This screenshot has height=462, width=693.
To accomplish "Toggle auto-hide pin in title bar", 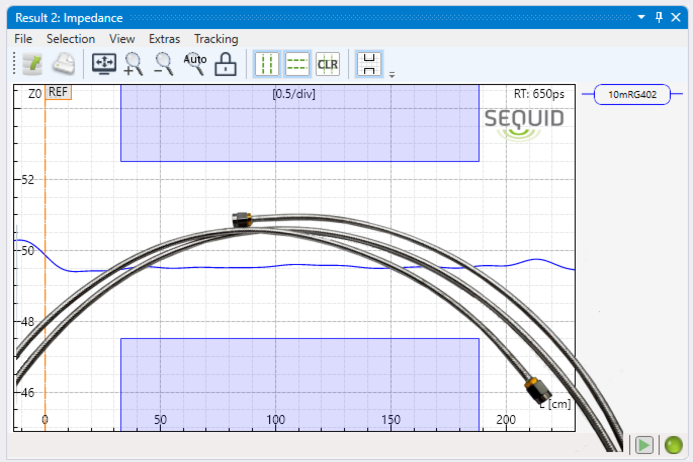I will (x=658, y=17).
